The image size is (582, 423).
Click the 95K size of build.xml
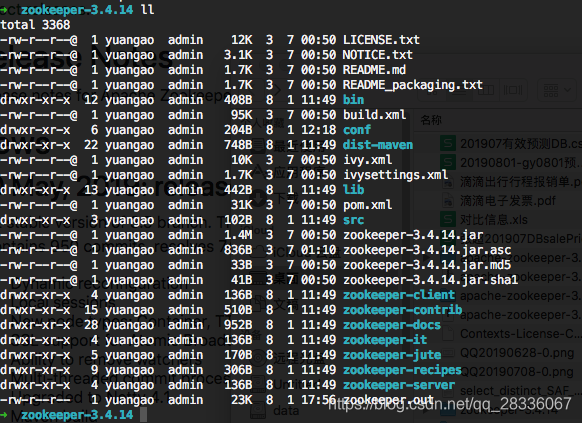click(x=242, y=115)
